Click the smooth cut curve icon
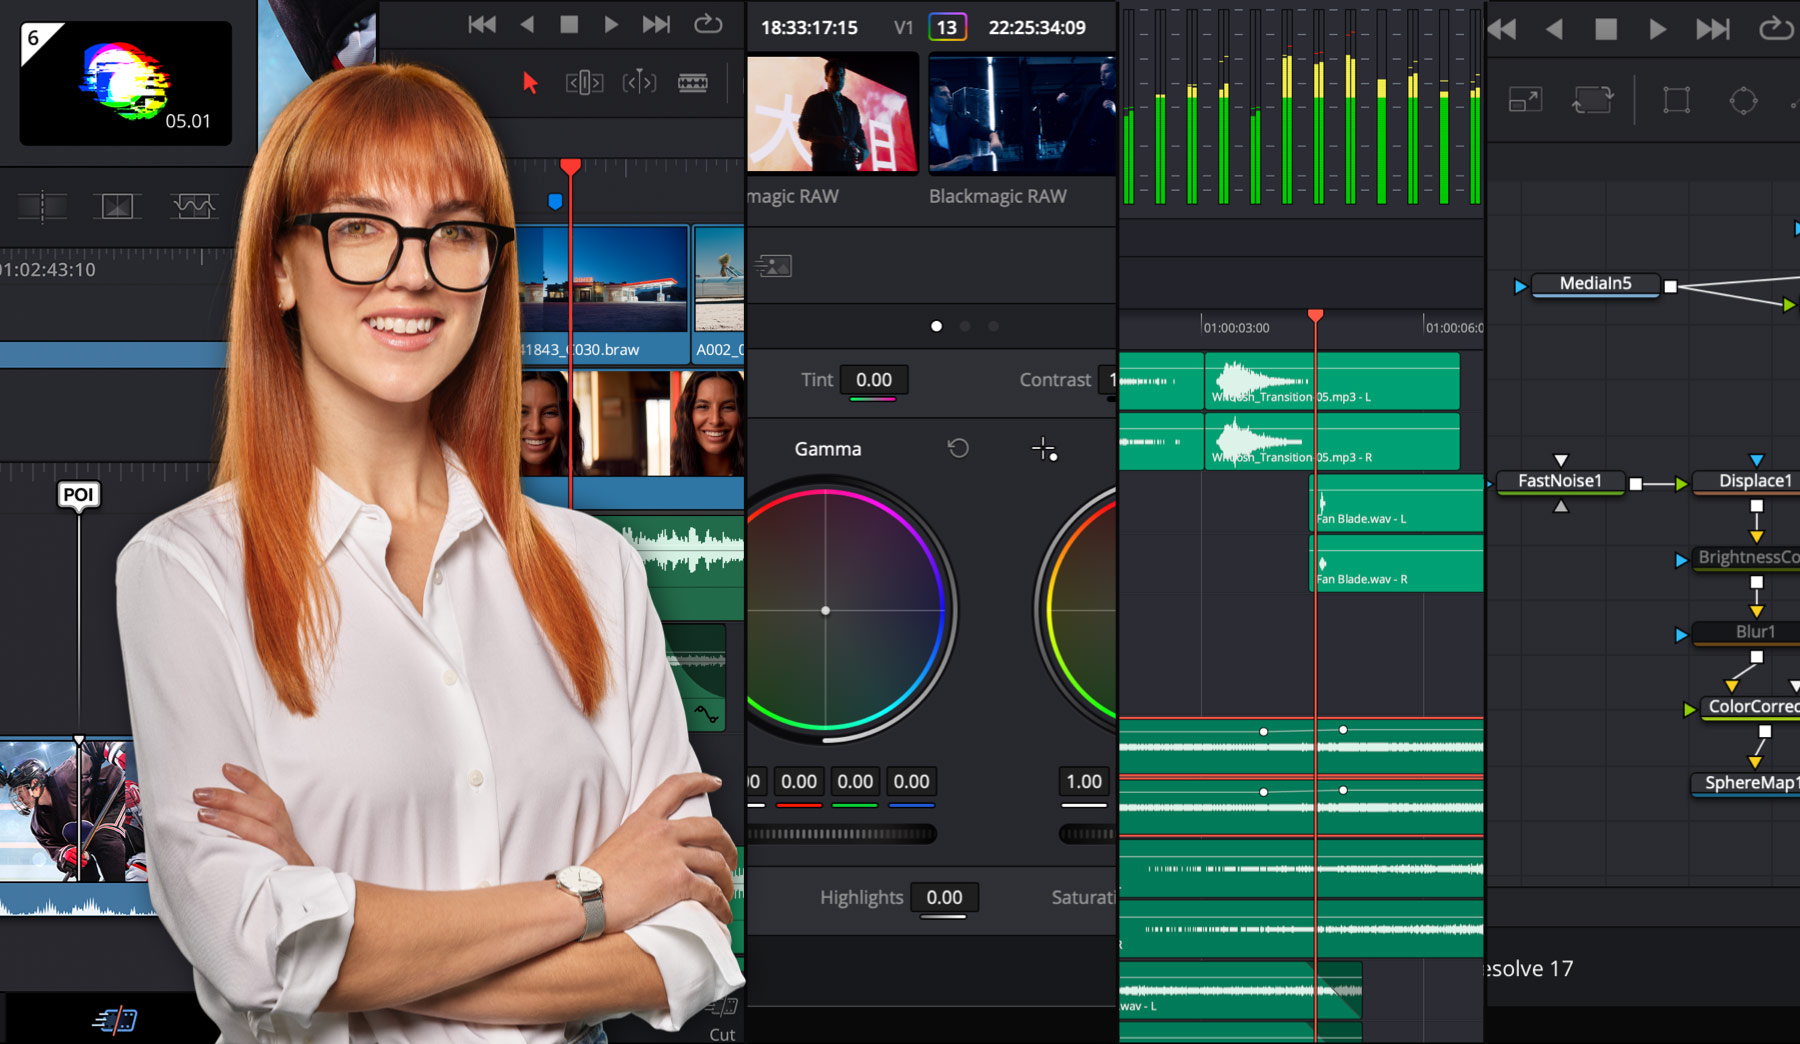Viewport: 1800px width, 1044px height. [194, 206]
